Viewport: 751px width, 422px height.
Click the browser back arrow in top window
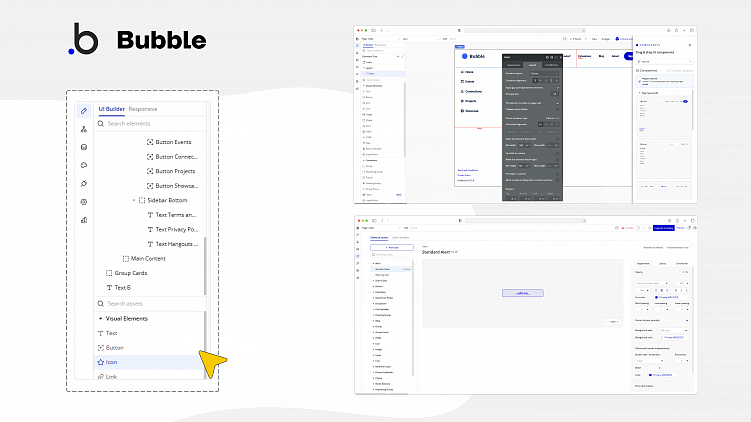[x=382, y=30]
